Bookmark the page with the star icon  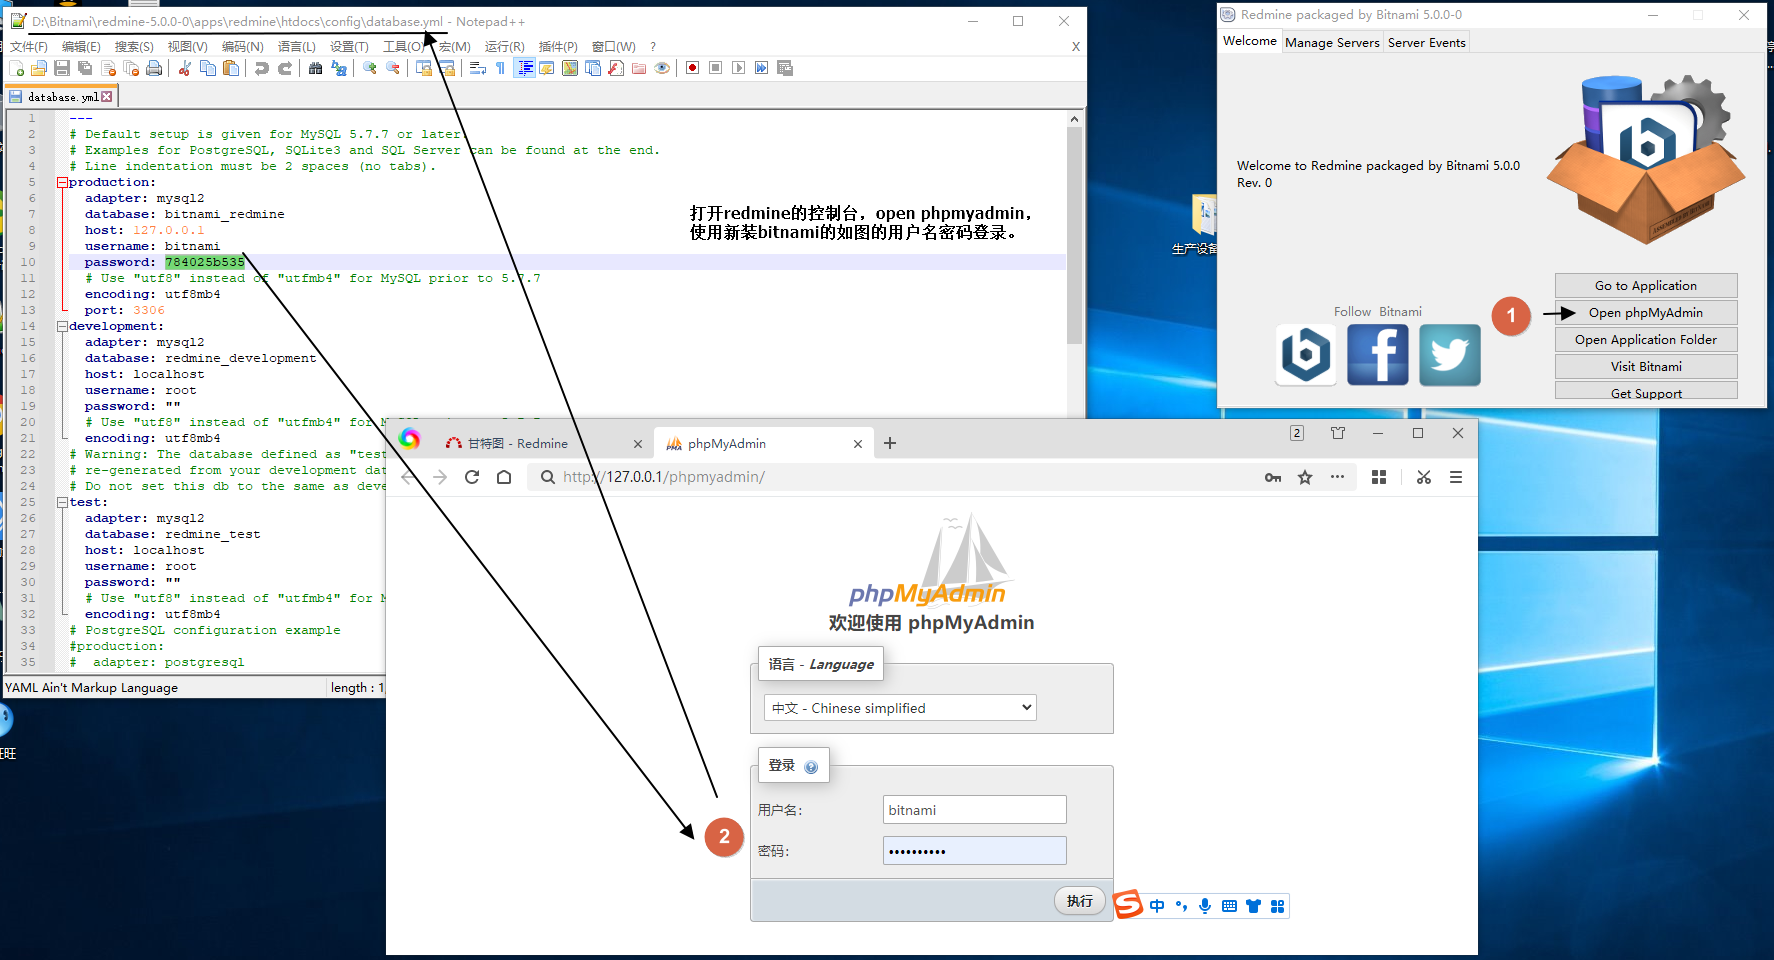point(1305,477)
